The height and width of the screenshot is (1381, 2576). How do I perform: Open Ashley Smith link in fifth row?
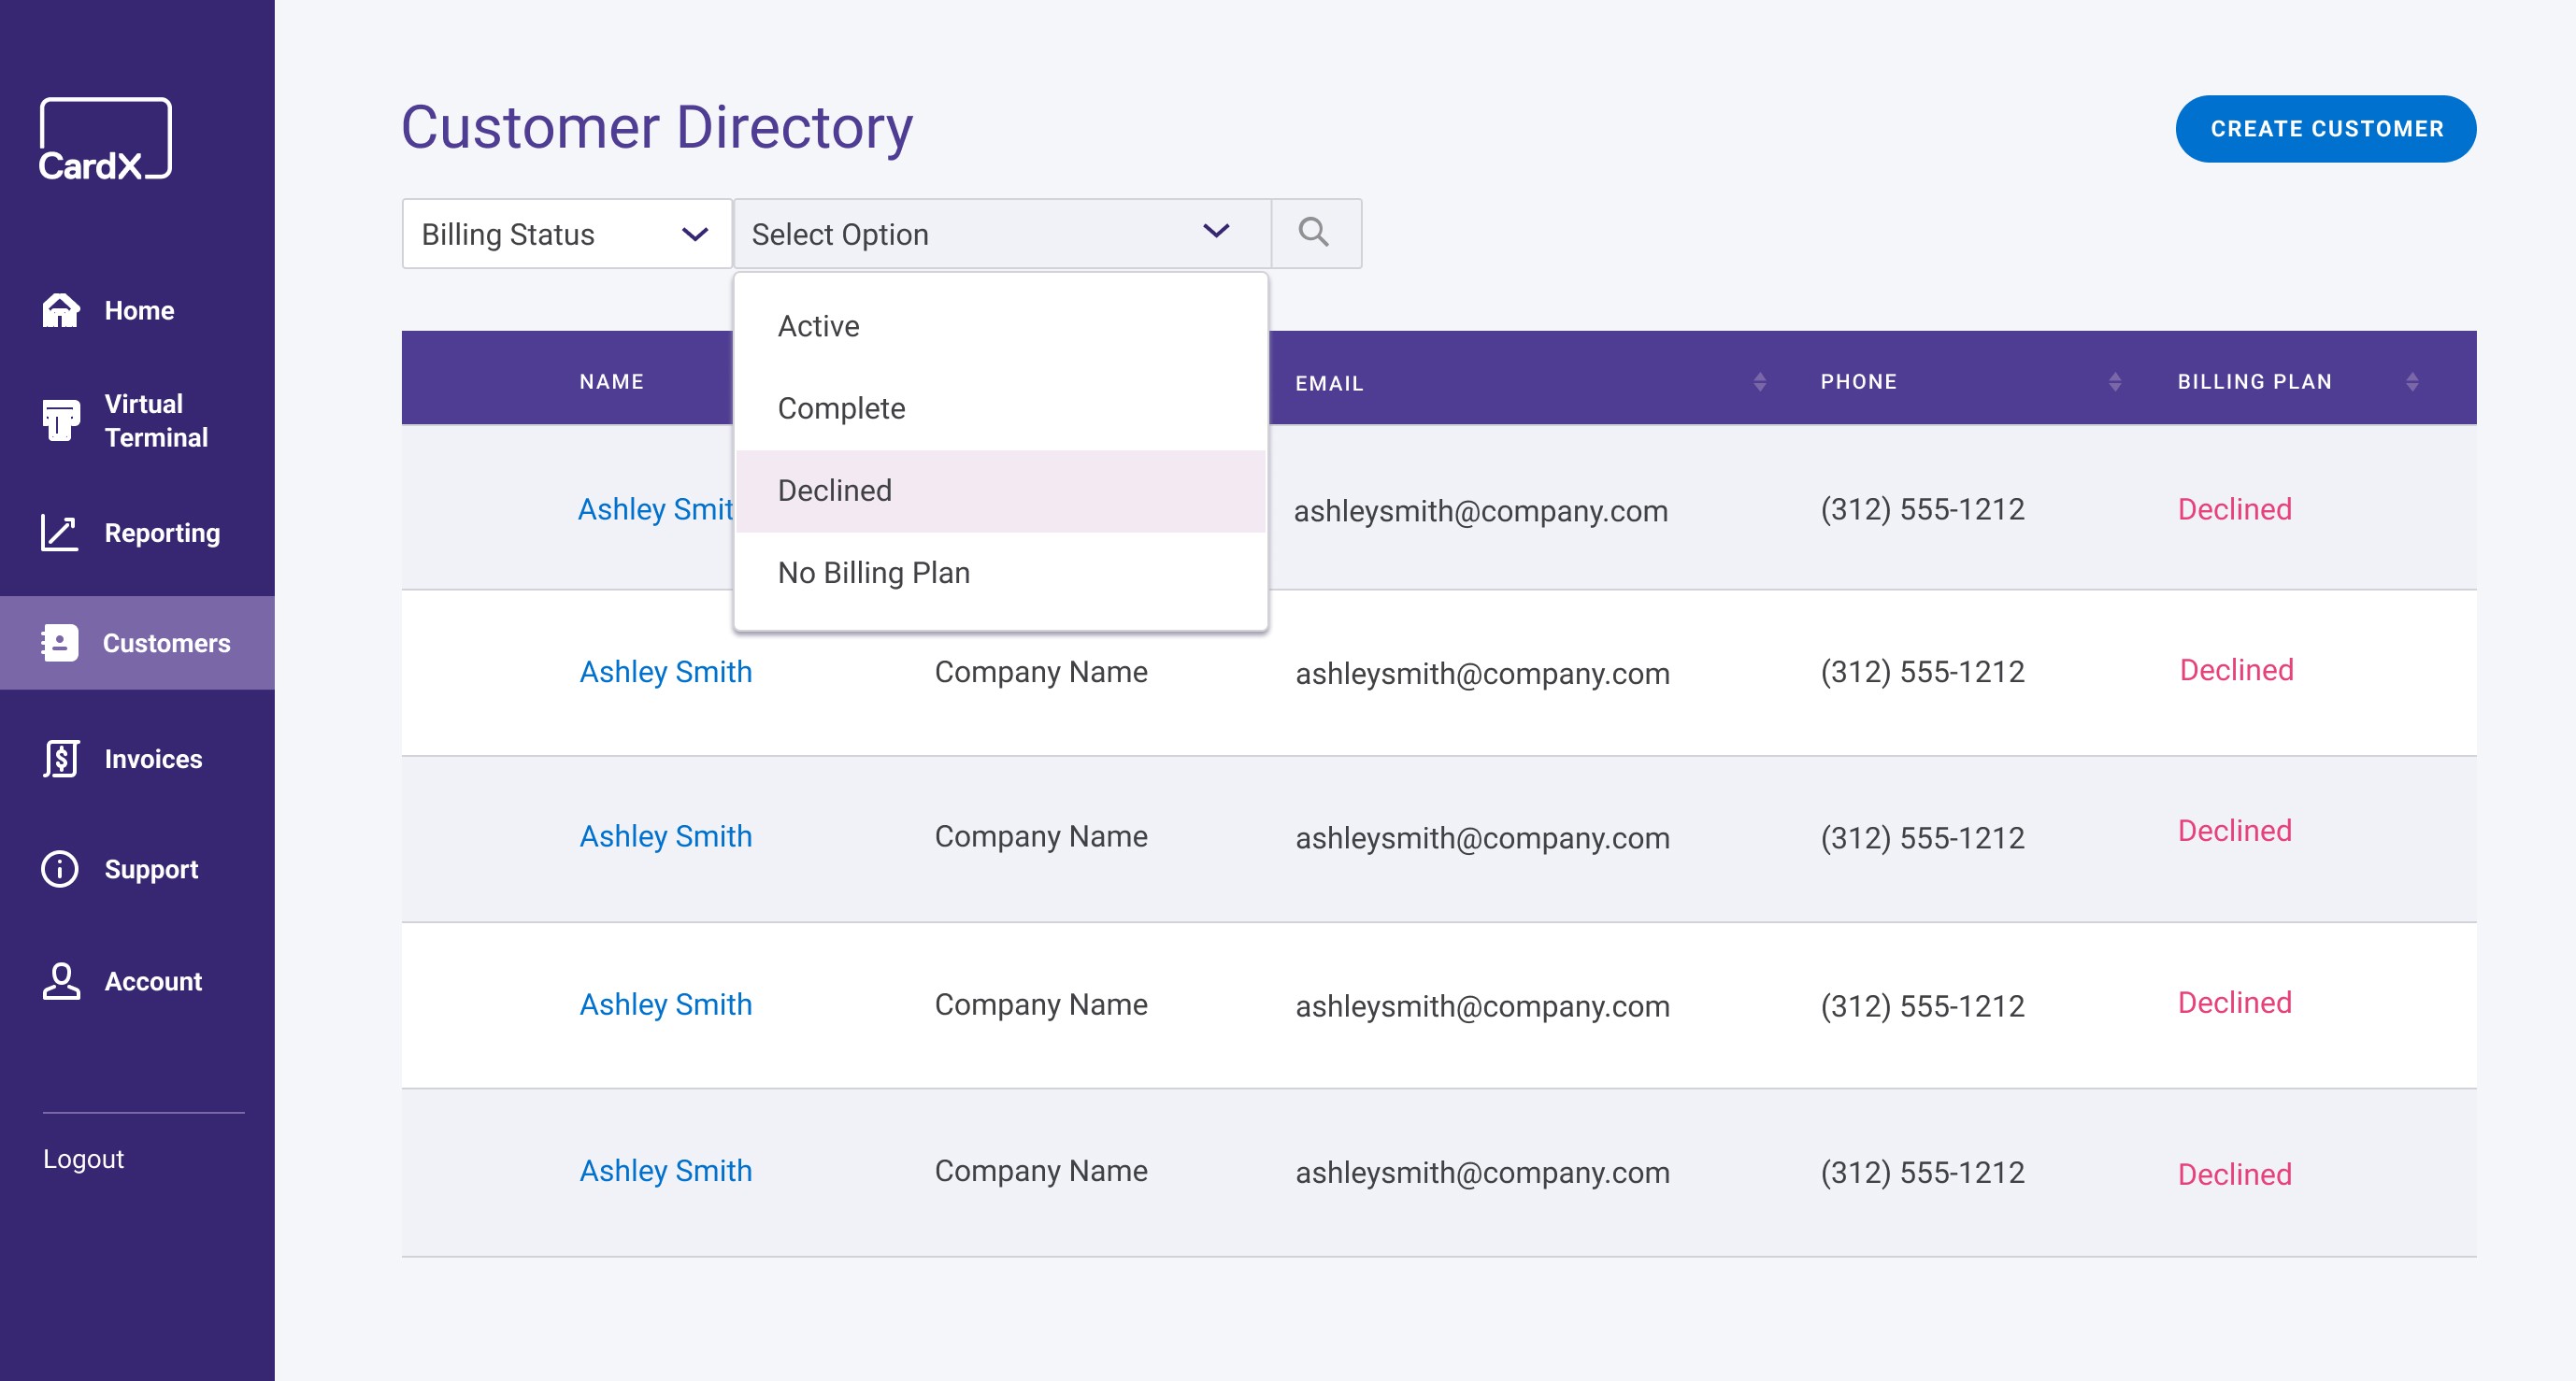[x=666, y=1171]
